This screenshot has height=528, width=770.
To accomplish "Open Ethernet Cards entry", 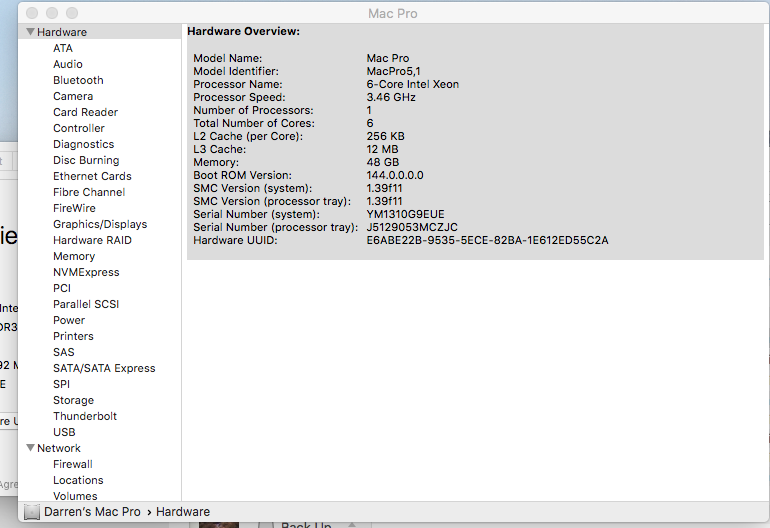I will (92, 176).
